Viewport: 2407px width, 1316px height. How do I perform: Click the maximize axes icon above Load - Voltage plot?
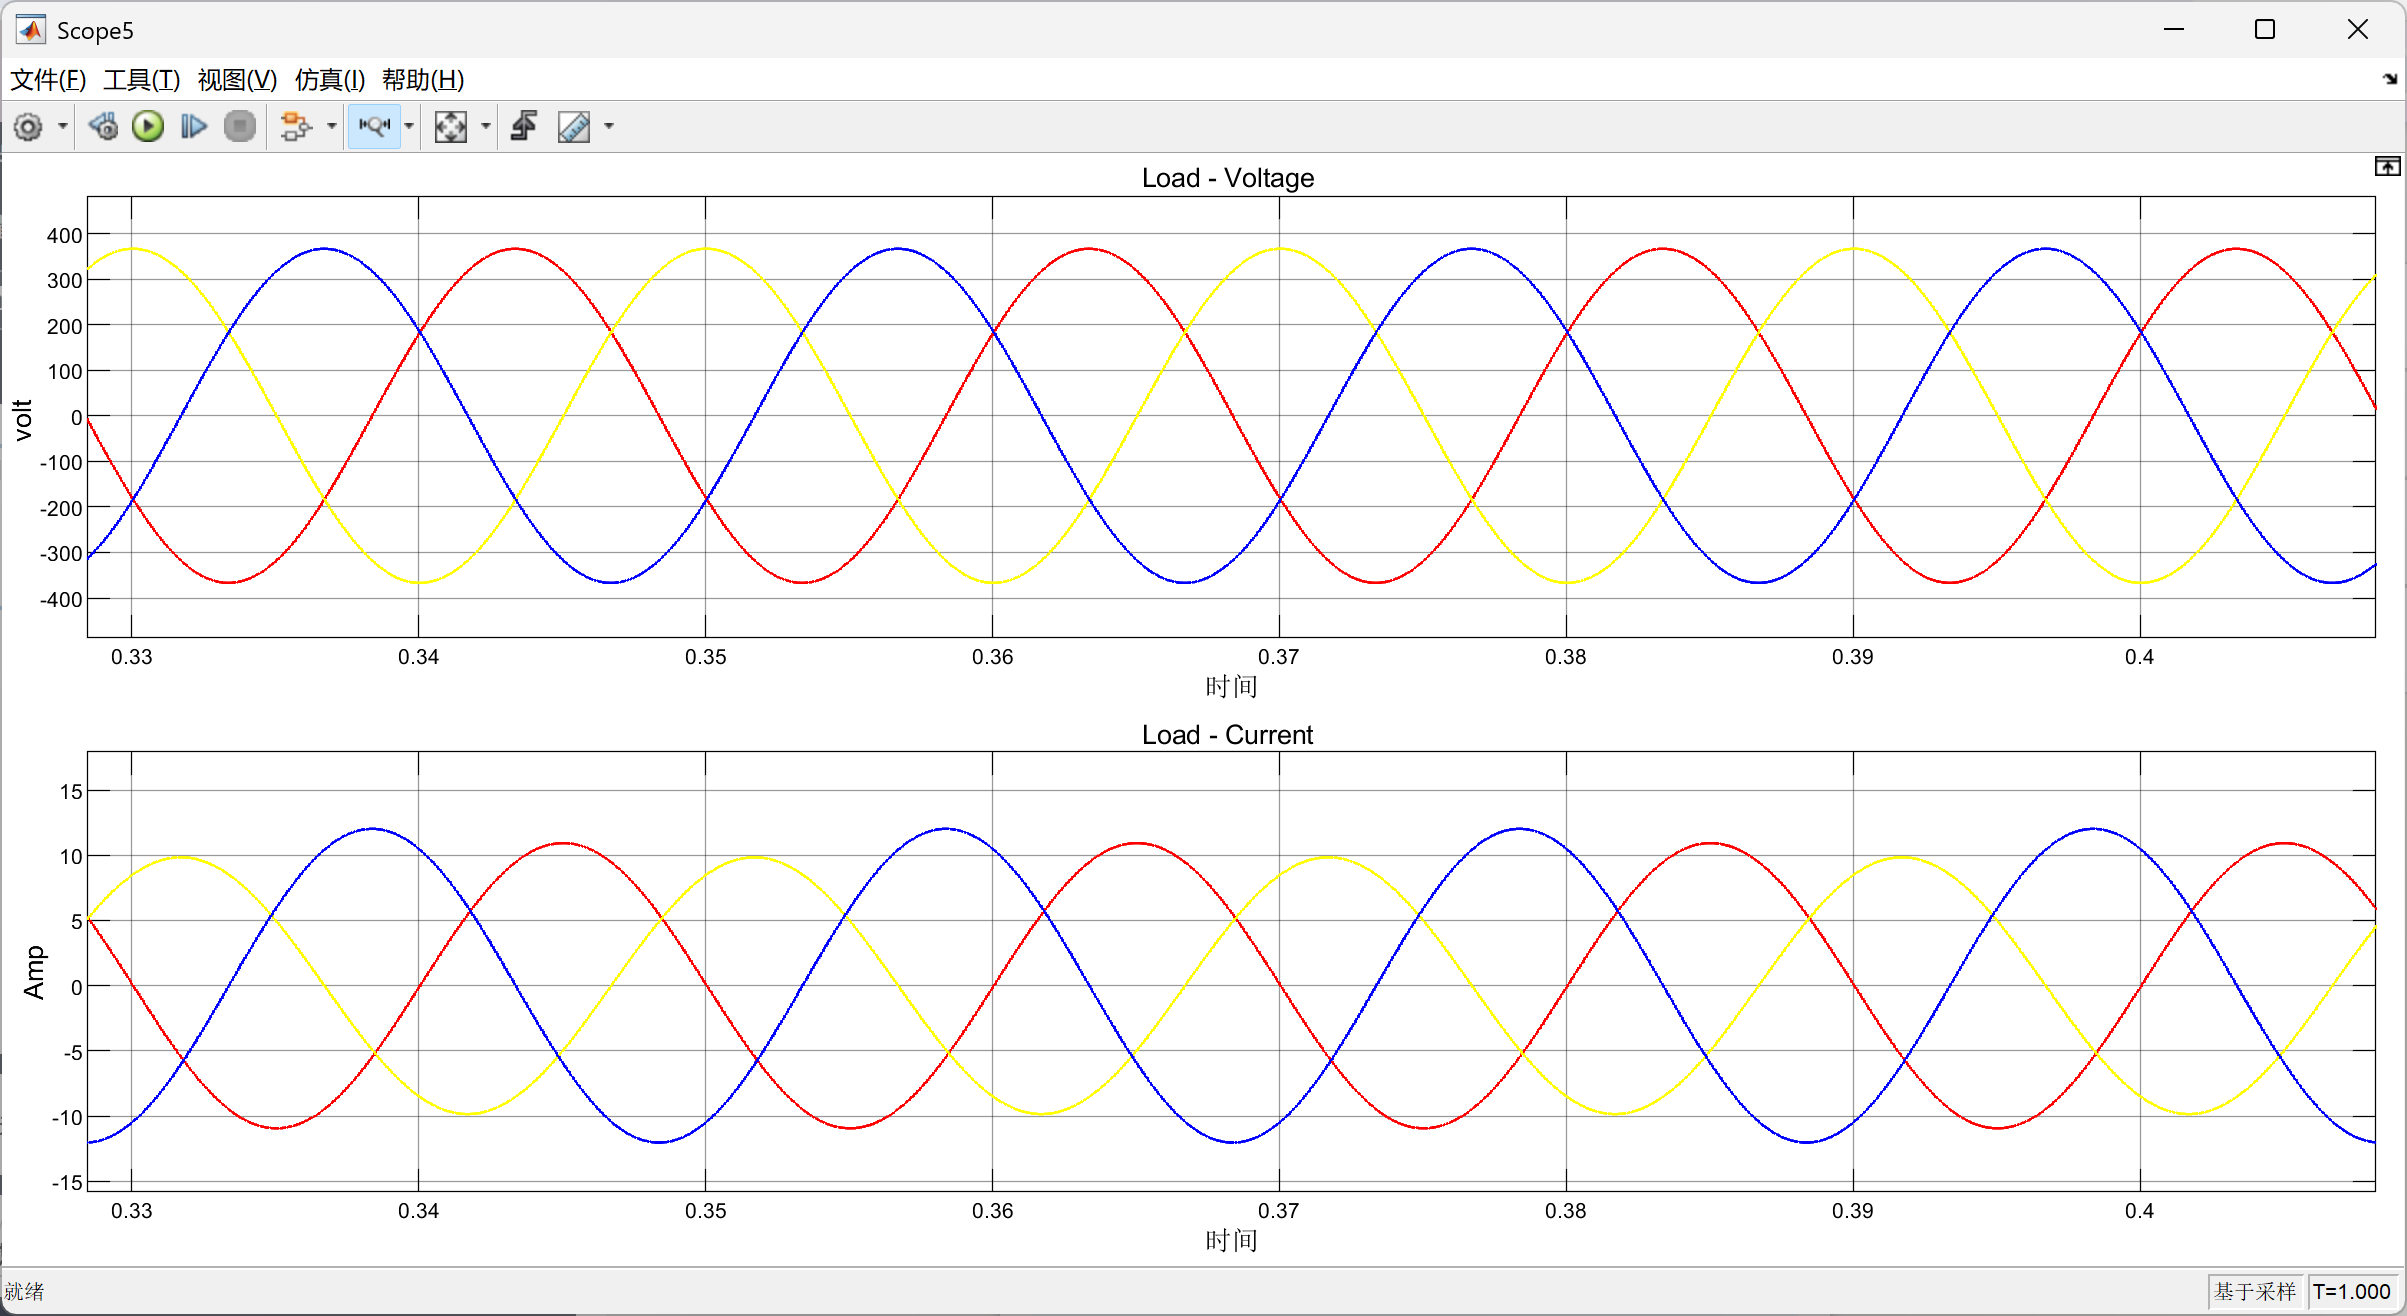pos(2387,167)
